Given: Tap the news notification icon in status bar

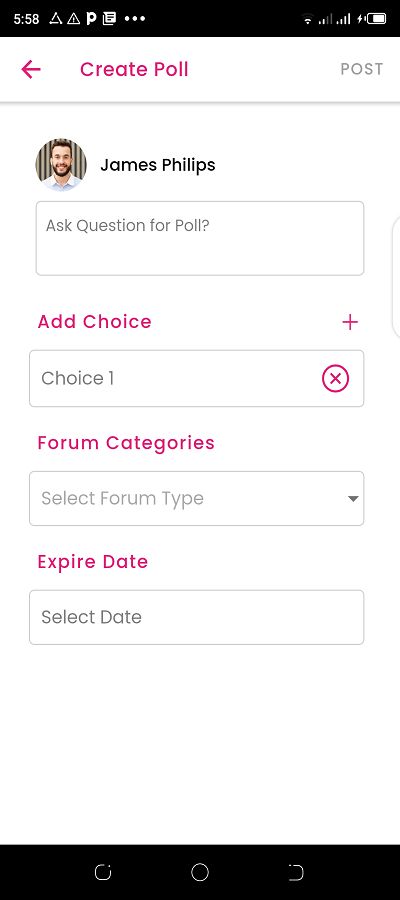Looking at the screenshot, I should (x=109, y=18).
